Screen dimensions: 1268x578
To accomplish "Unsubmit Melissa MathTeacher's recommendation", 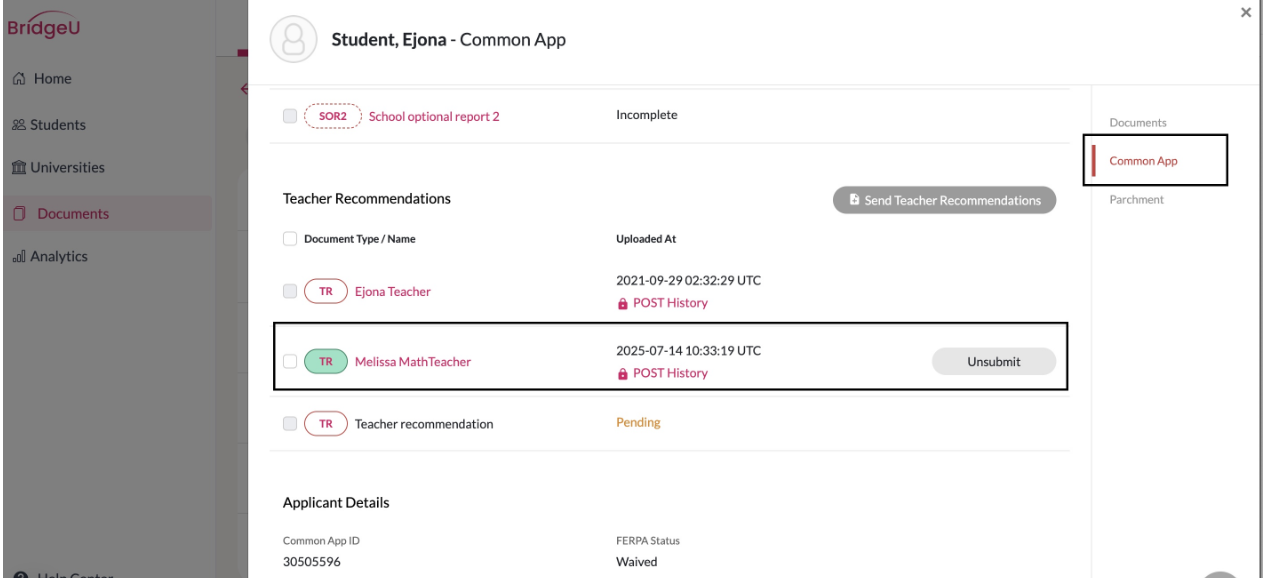I will pyautogui.click(x=994, y=362).
